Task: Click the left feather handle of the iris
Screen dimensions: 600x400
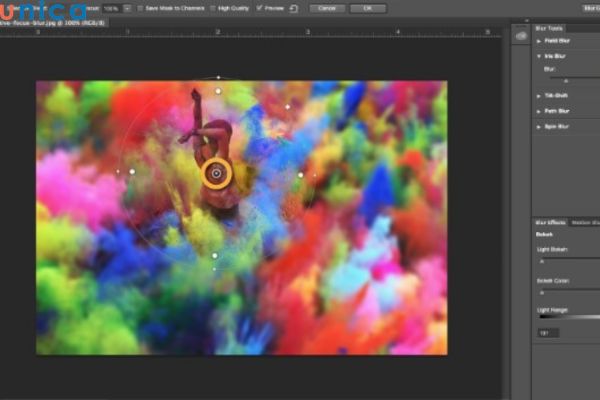Action: (132, 171)
